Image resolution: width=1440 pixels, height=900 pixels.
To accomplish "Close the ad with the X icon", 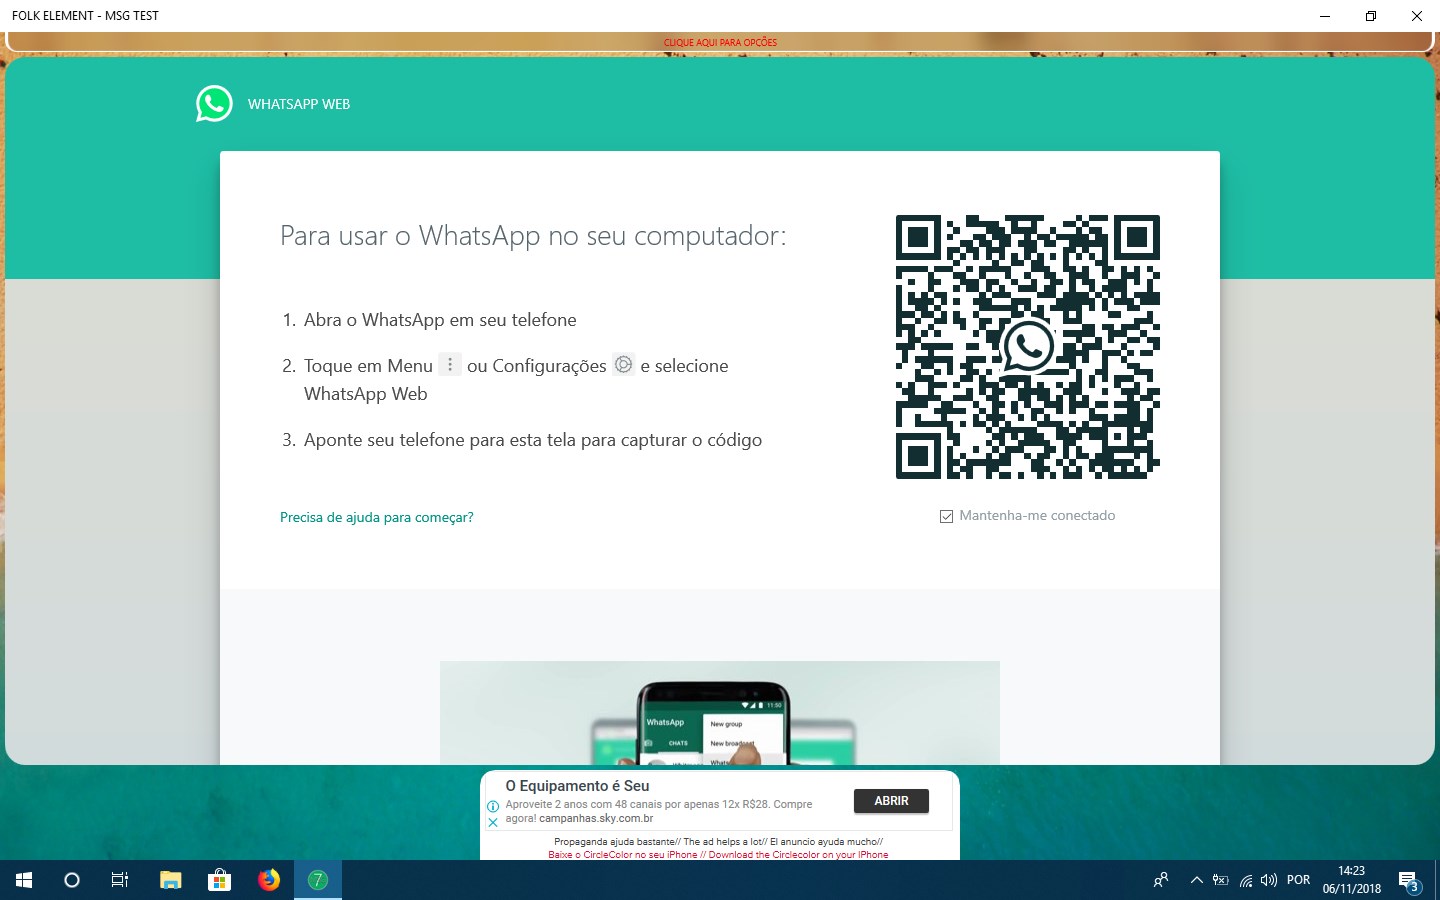I will [x=493, y=822].
